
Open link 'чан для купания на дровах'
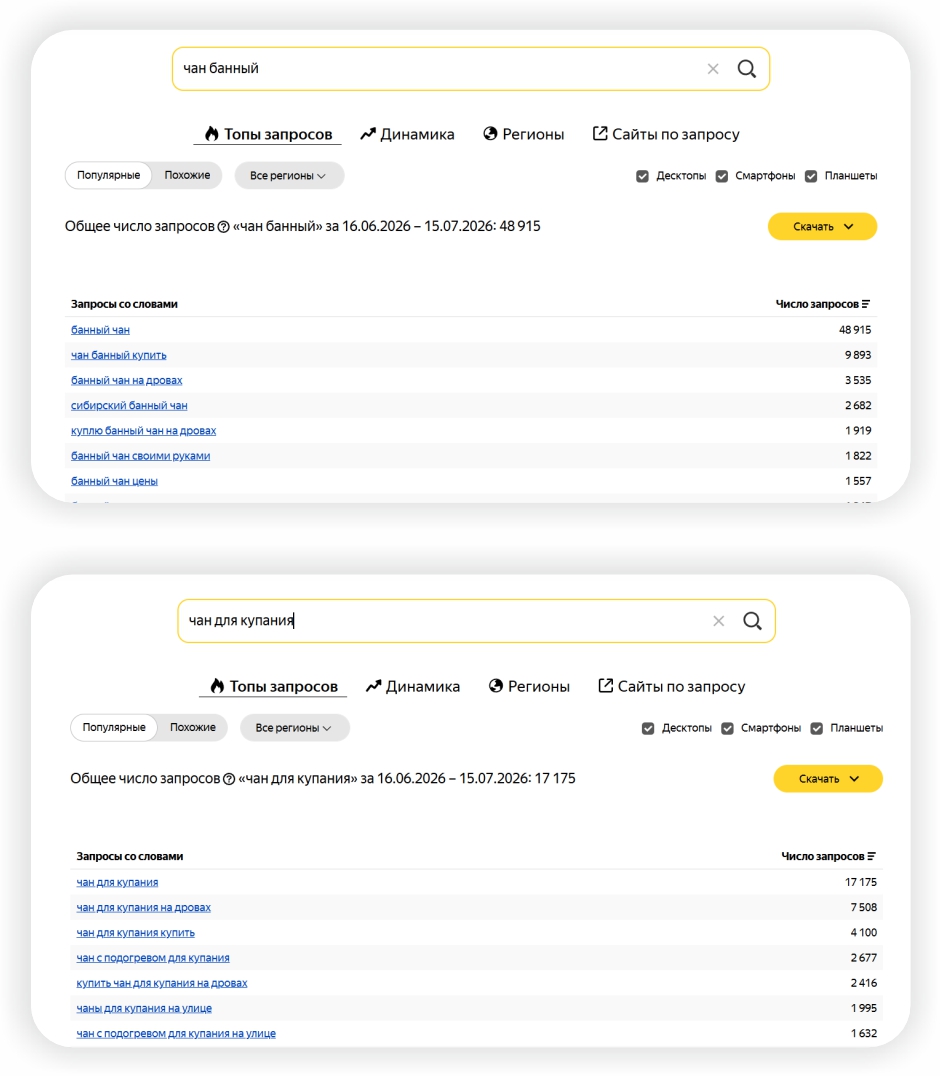tap(143, 907)
